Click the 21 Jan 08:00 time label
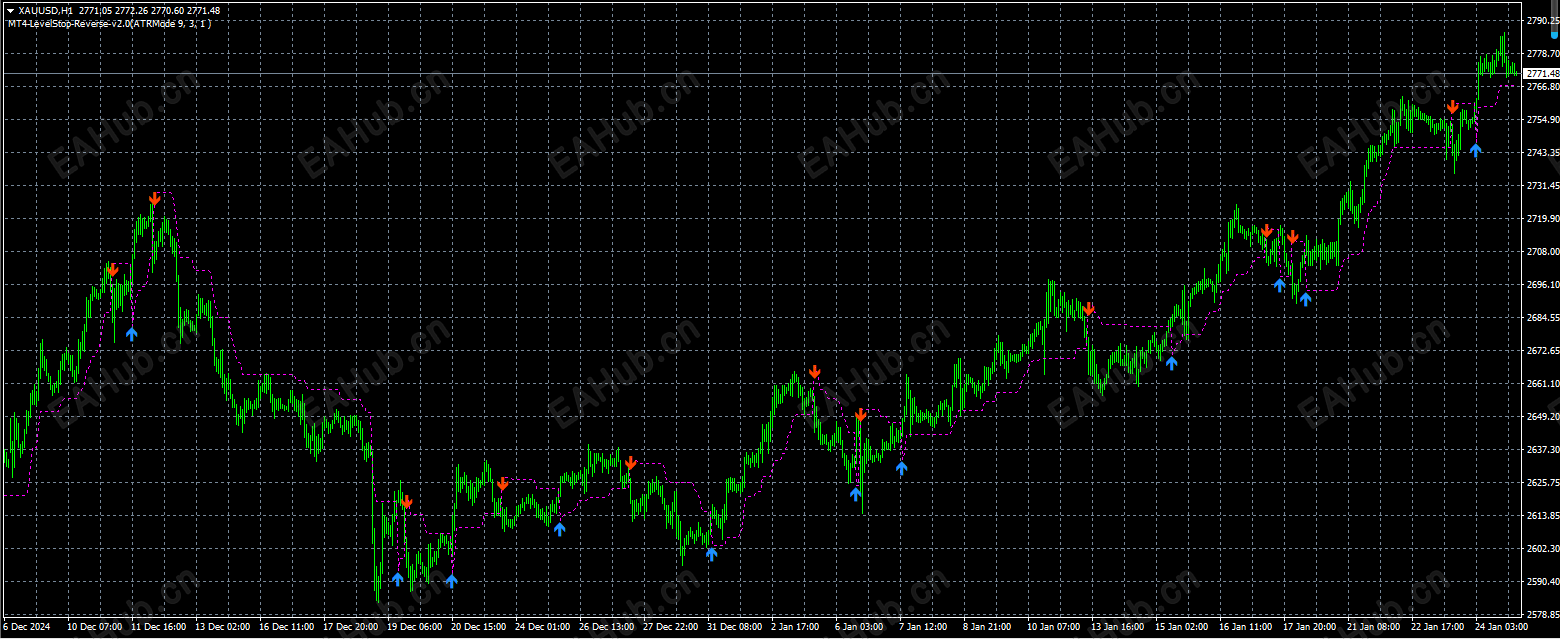Image resolution: width=1560 pixels, height=639 pixels. click(x=1374, y=627)
